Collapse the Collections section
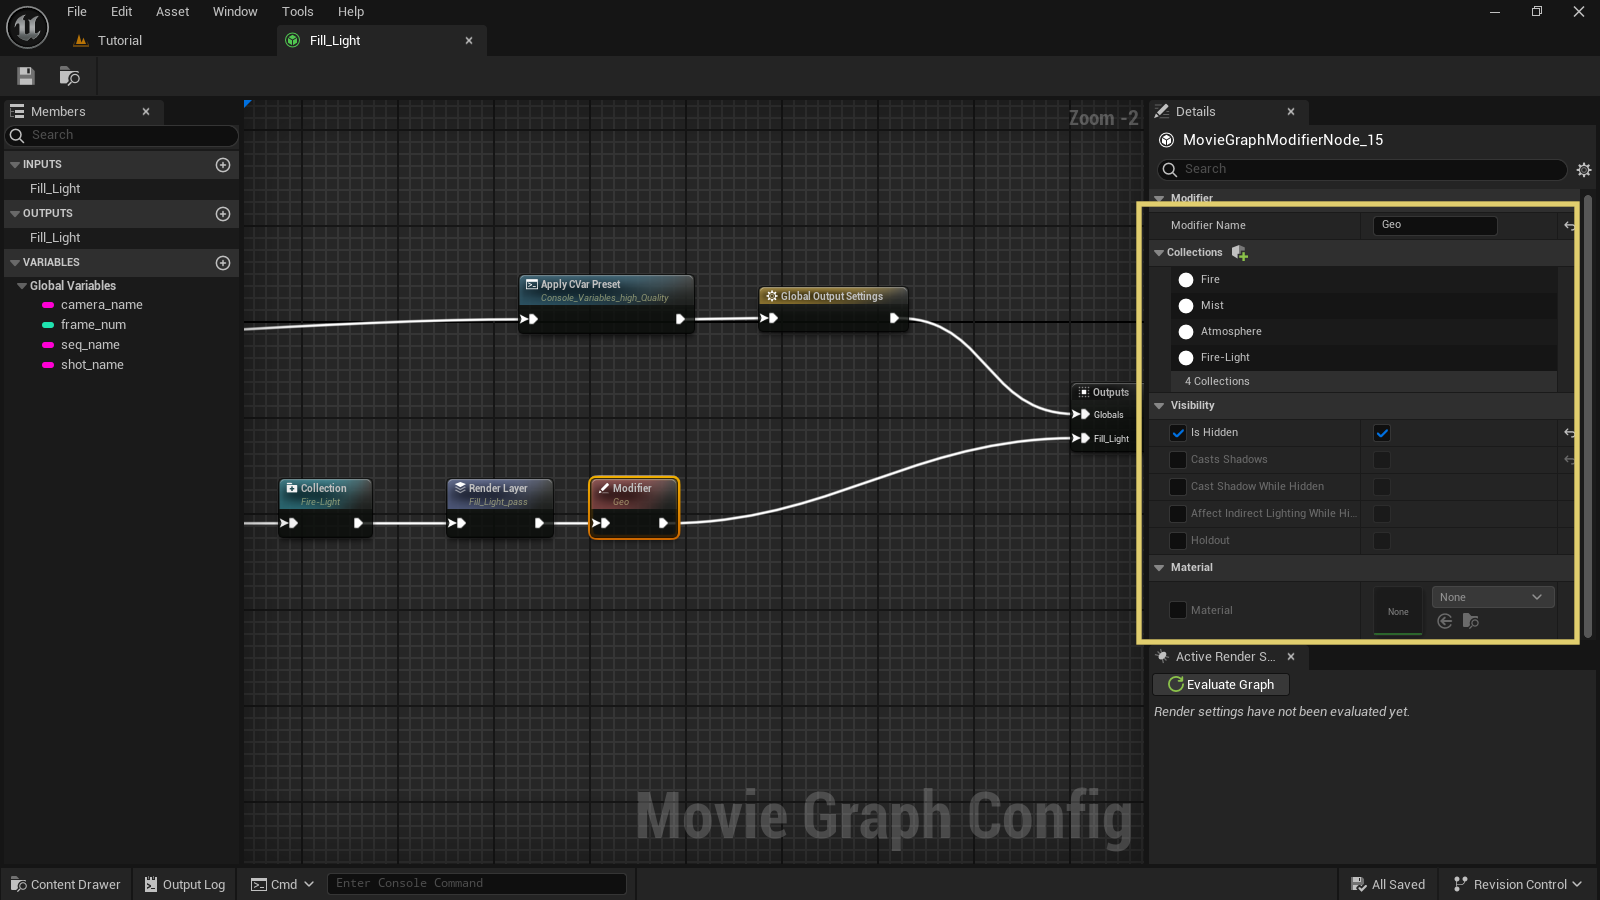Screen dimensions: 1600x900 click(x=1159, y=253)
